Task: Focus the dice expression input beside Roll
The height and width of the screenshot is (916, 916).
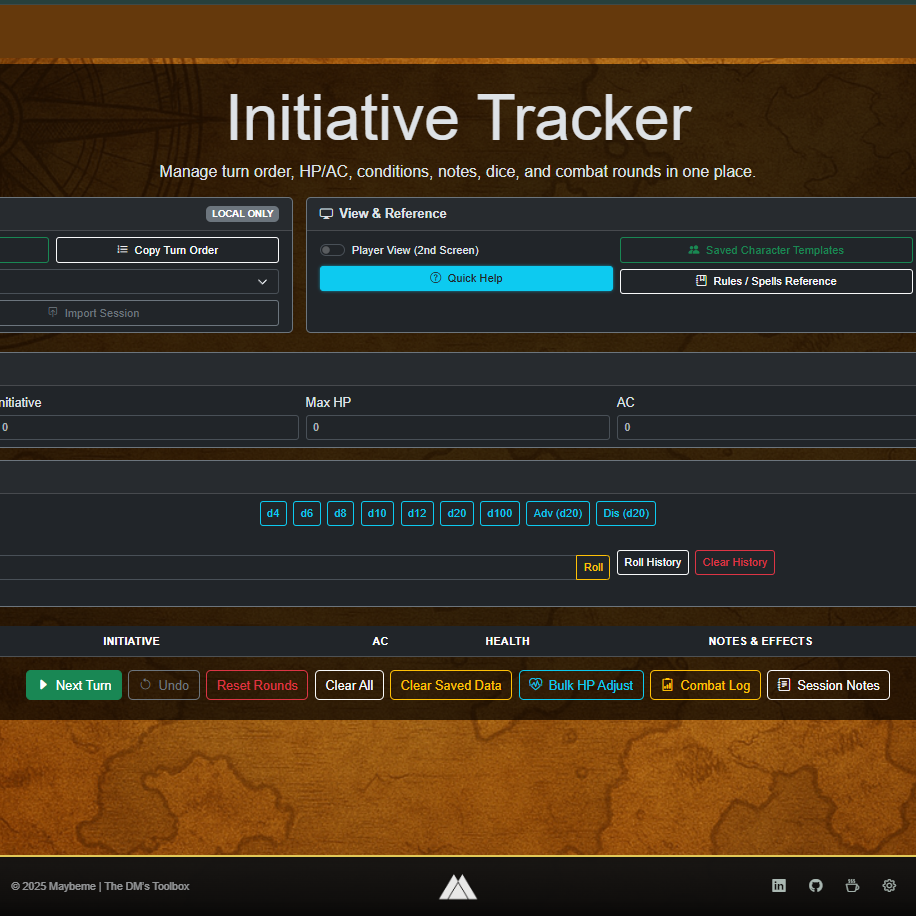Action: 287,567
